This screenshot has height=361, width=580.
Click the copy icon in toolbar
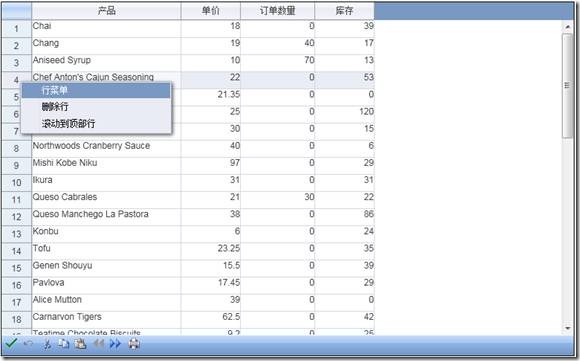point(64,344)
